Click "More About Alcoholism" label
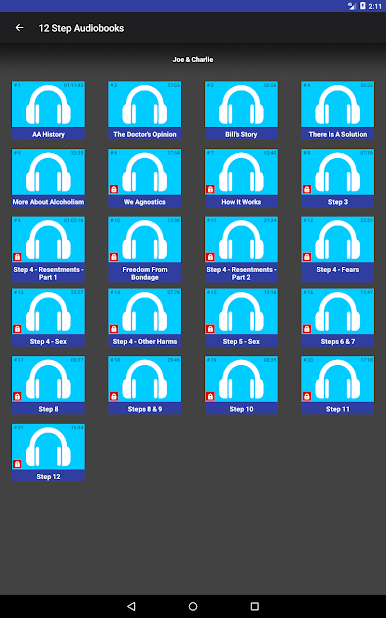This screenshot has width=386, height=618. coord(48,202)
